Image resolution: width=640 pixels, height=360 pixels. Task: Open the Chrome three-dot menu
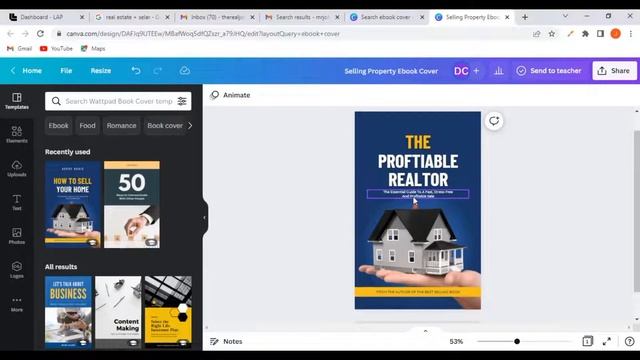pyautogui.click(x=631, y=34)
